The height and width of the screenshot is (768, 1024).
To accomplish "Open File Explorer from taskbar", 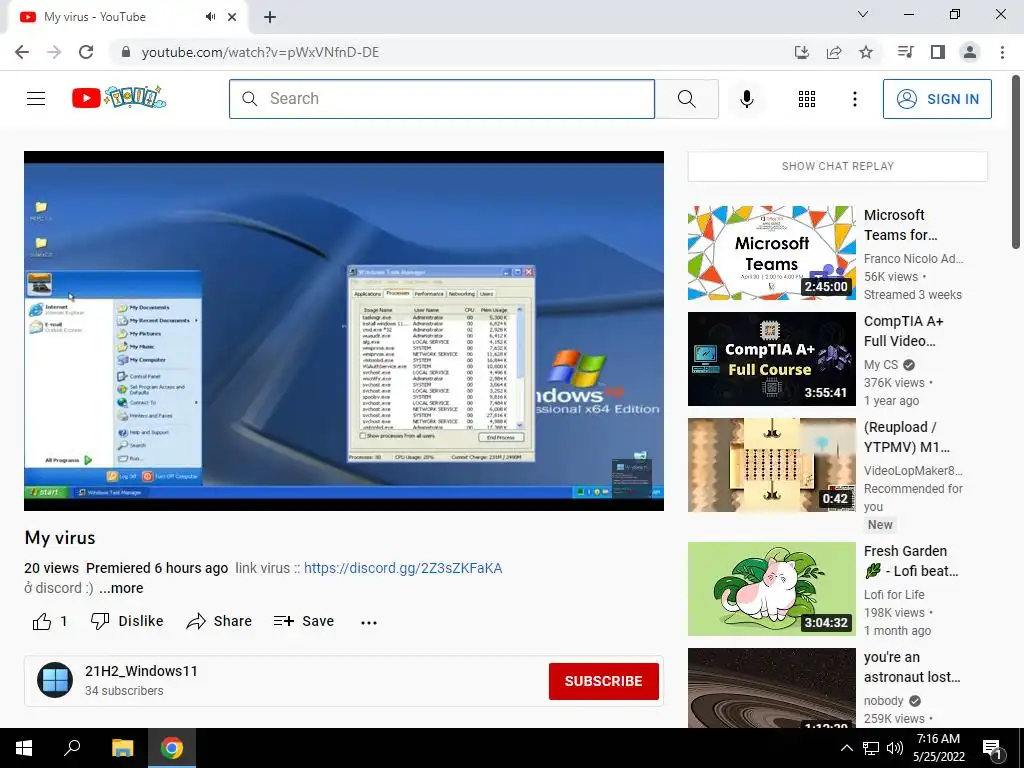I will [122, 748].
